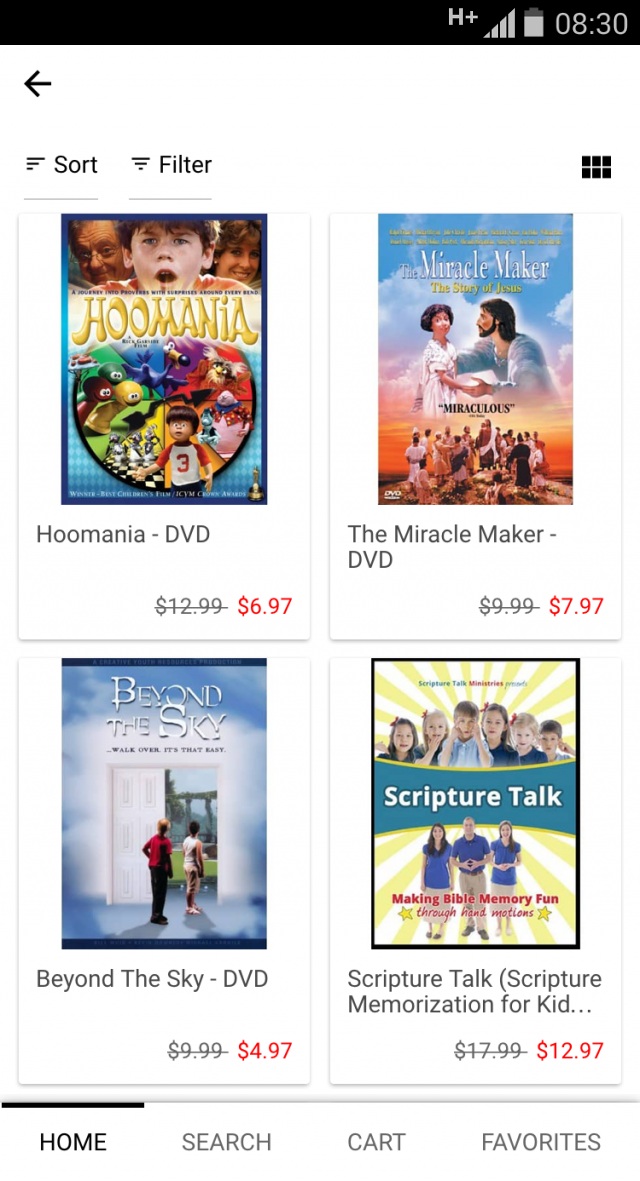The width and height of the screenshot is (640, 1181).
Task: Tap the Filter funnel icon
Action: (x=140, y=163)
